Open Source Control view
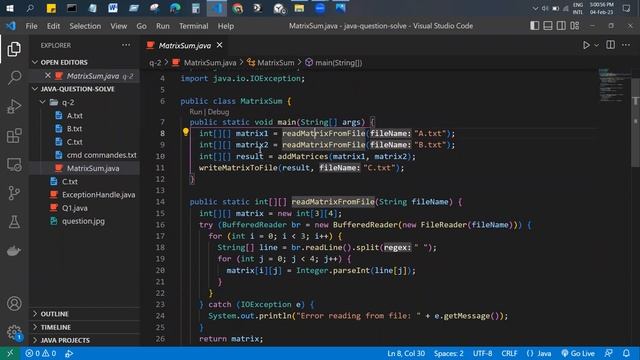This screenshot has width=640, height=360. point(14,193)
